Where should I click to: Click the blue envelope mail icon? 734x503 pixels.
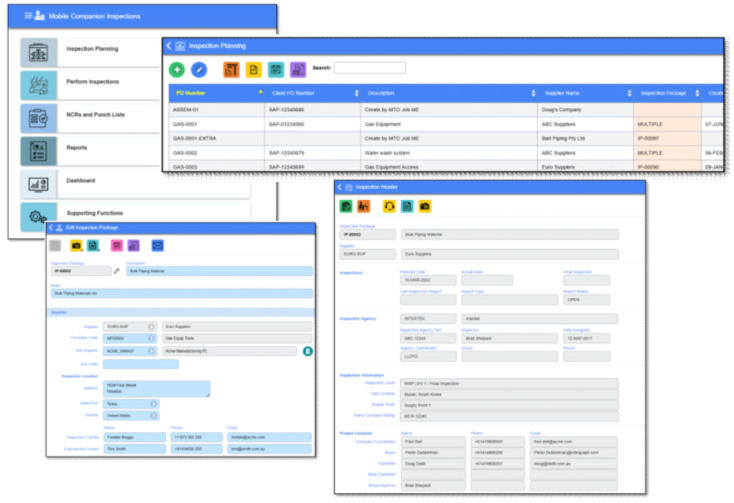[157, 245]
